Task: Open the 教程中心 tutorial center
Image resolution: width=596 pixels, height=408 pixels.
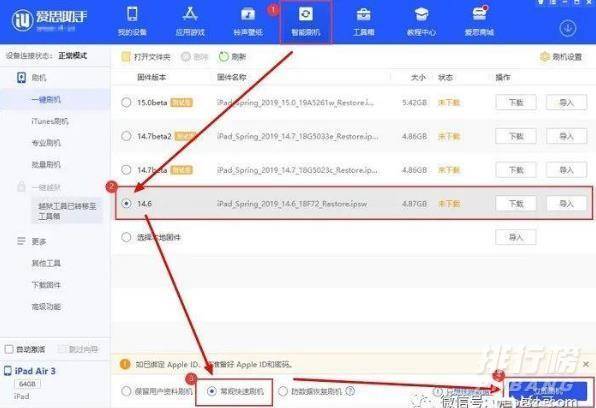Action: [421, 22]
